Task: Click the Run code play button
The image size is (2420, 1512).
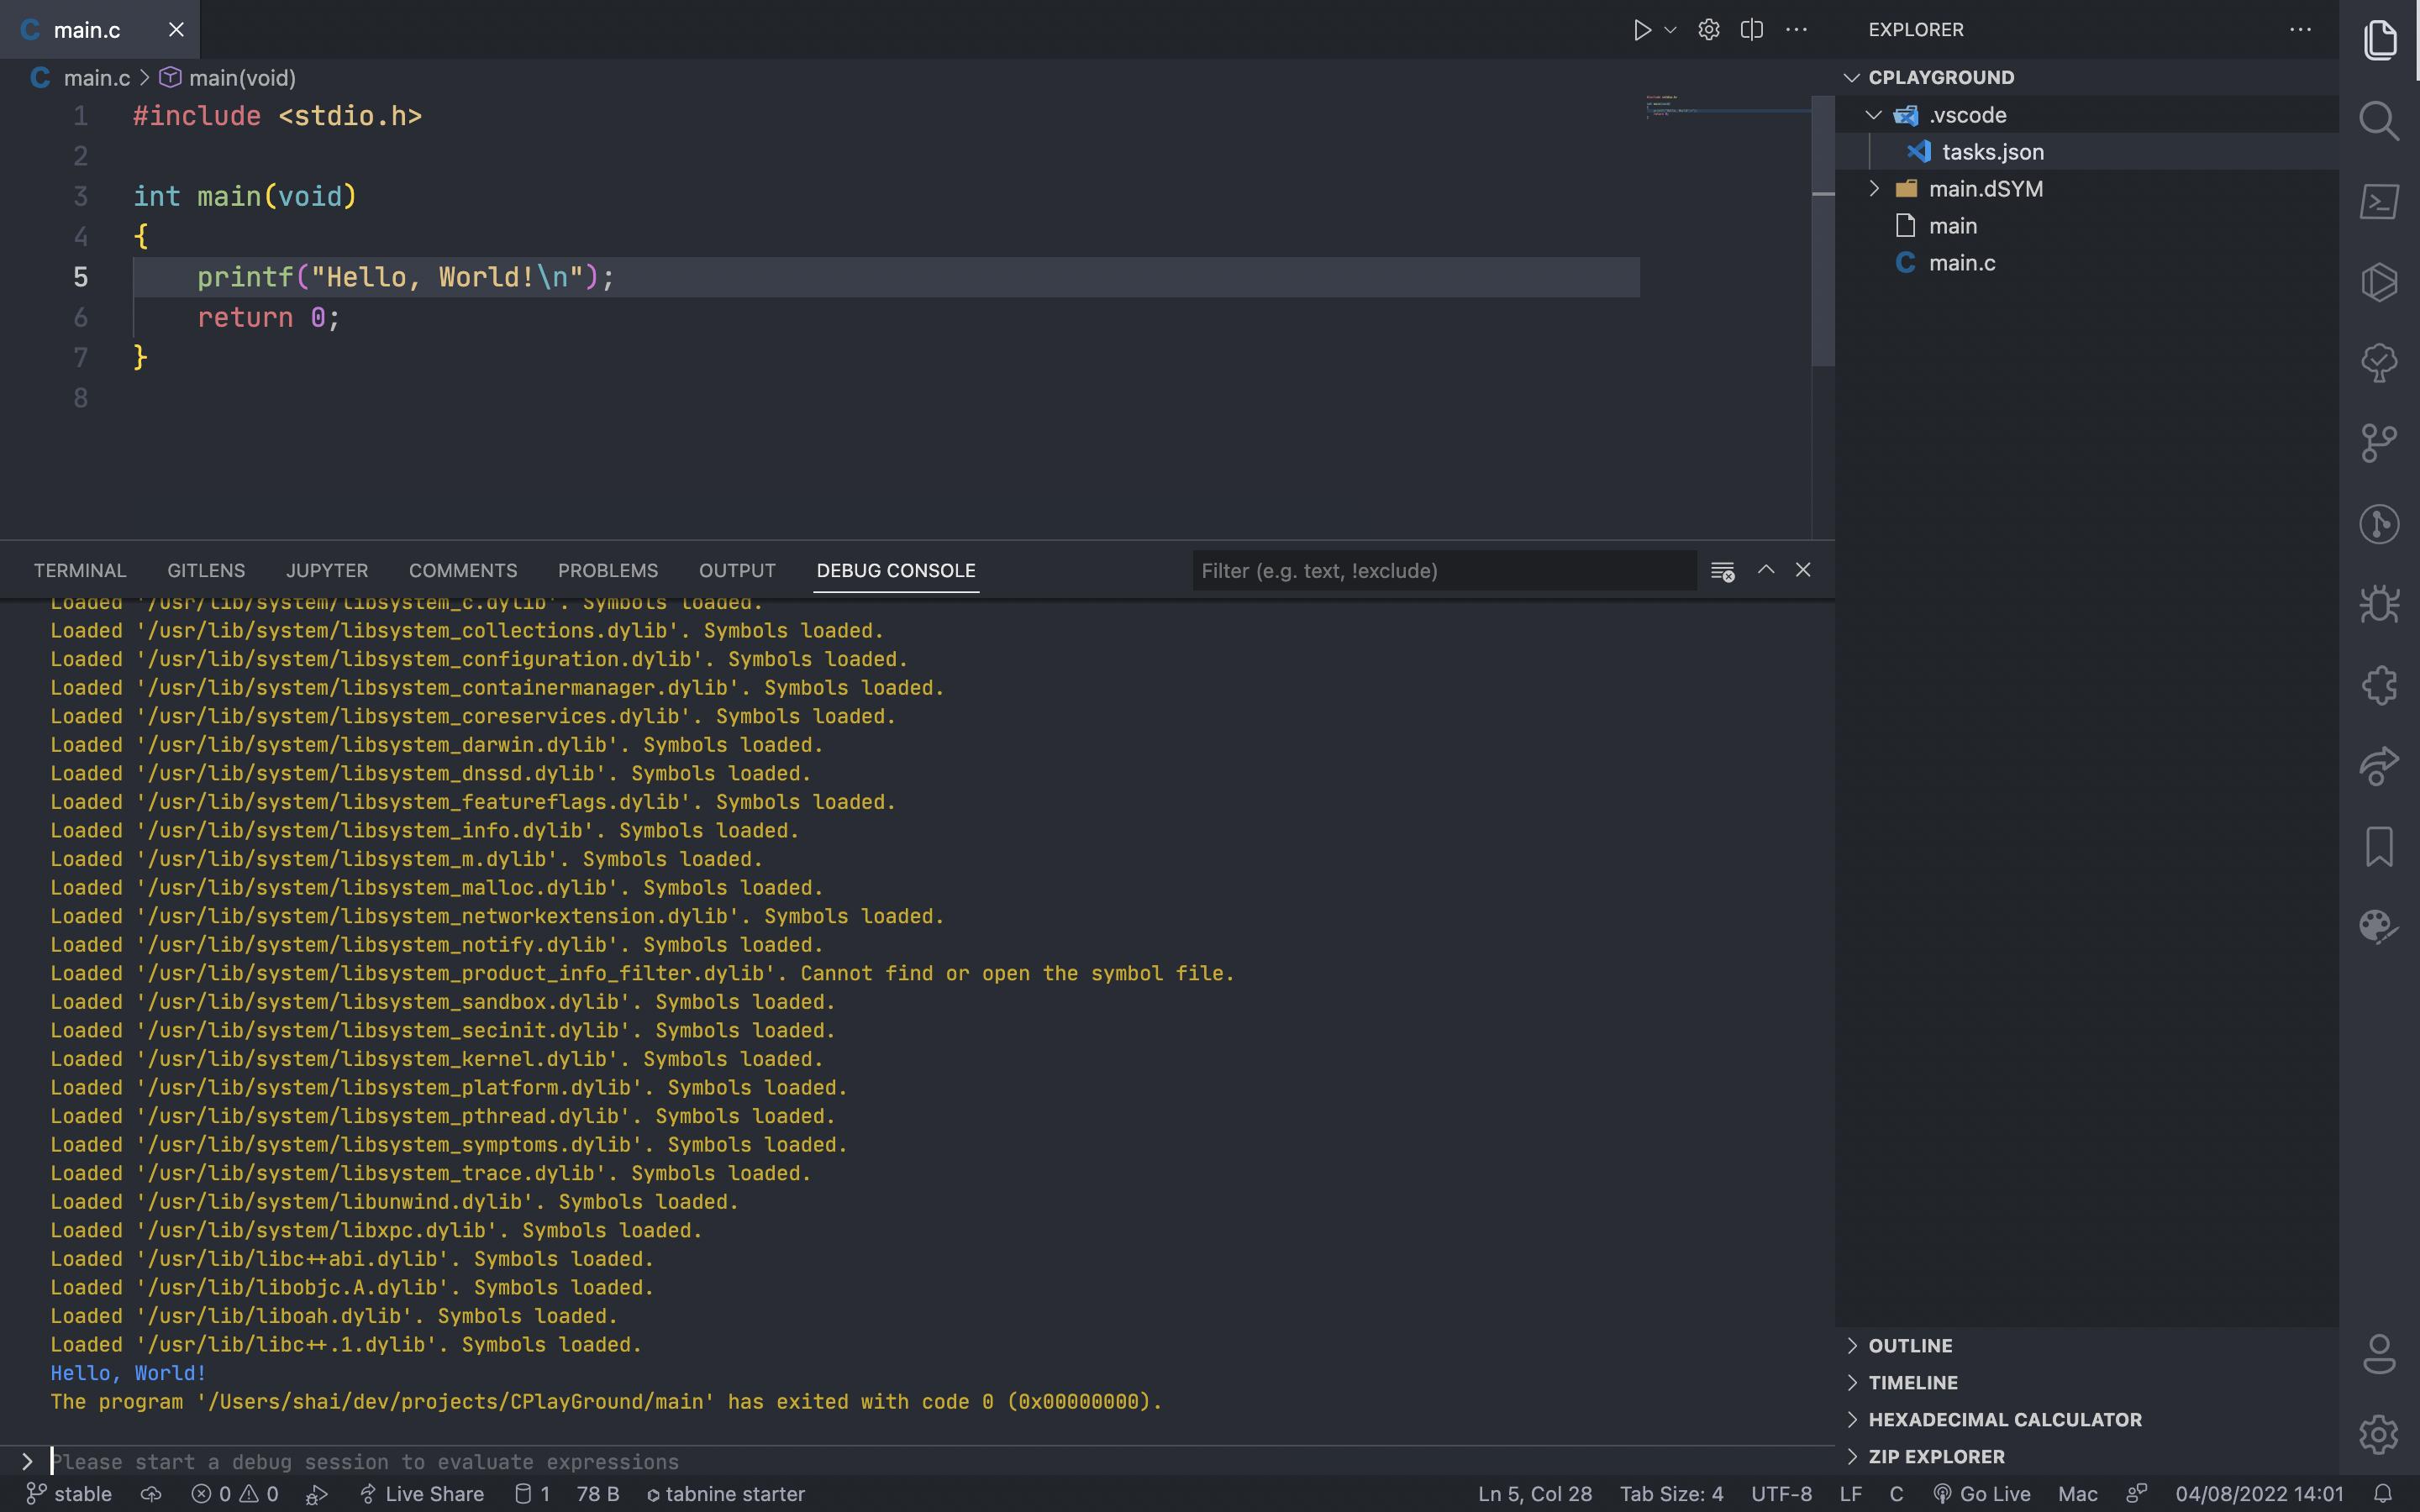Action: pyautogui.click(x=1641, y=30)
